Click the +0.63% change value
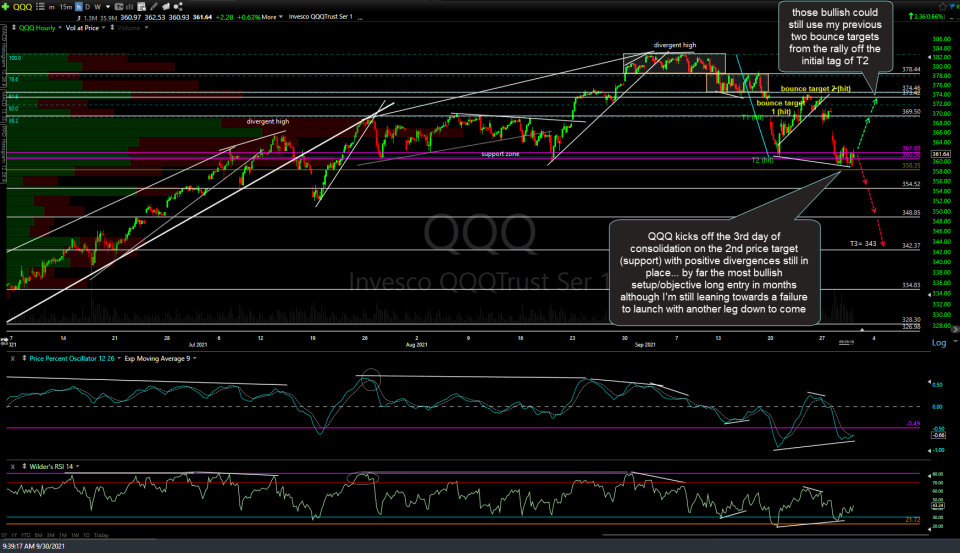Image resolution: width=960 pixels, height=553 pixels. coord(248,17)
